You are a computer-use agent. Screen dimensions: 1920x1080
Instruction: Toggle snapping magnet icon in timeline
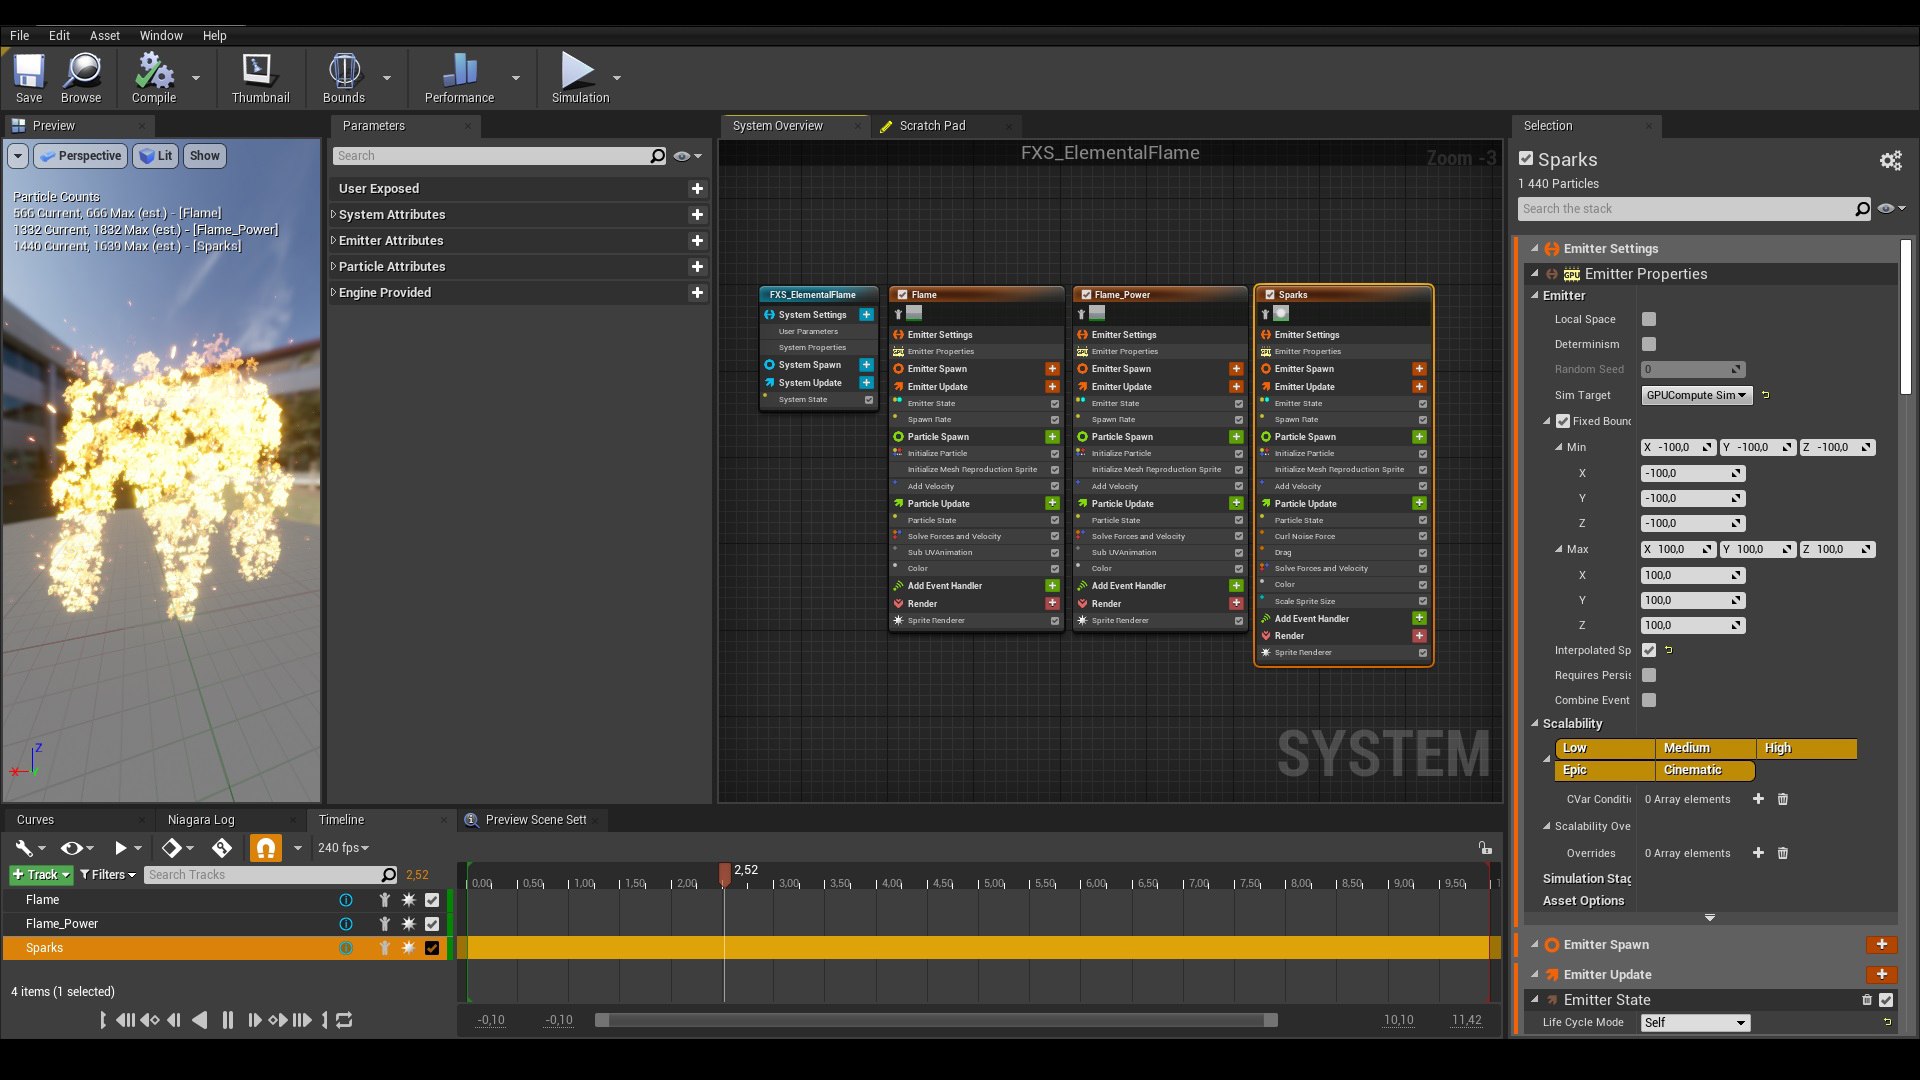265,848
